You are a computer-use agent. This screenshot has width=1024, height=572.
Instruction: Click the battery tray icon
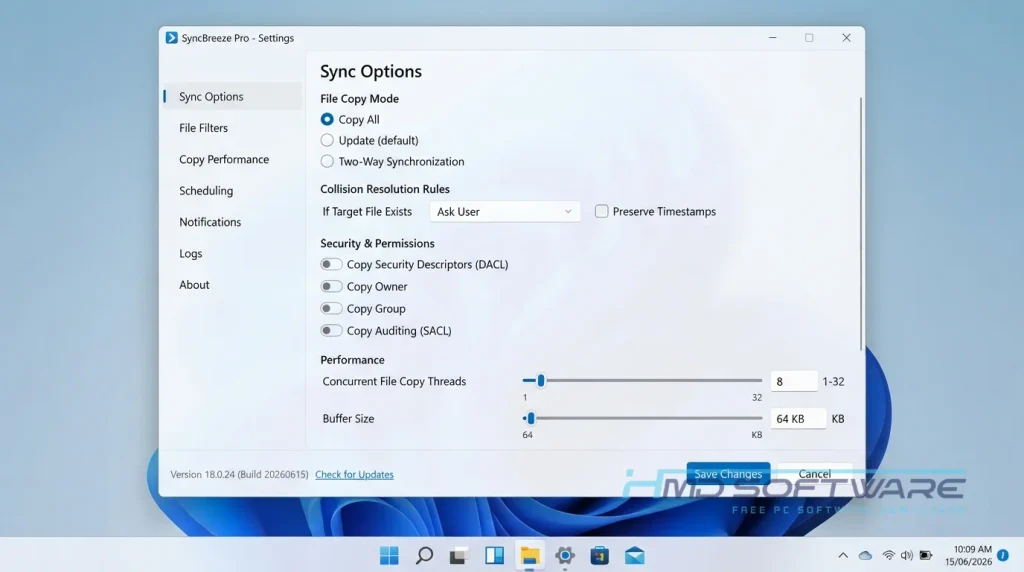coord(926,556)
